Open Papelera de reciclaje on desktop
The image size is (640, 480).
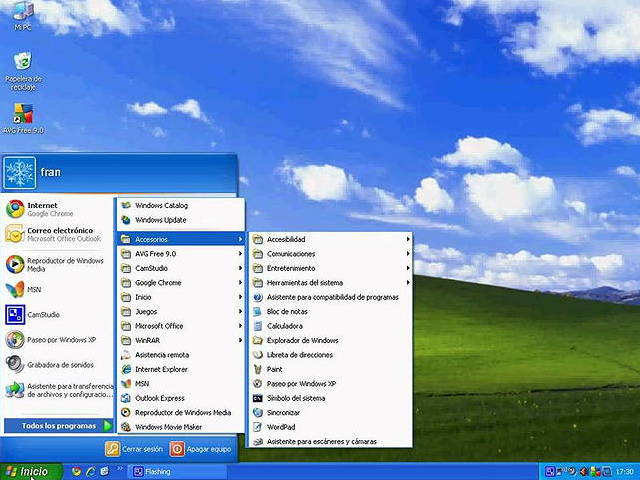[23, 71]
